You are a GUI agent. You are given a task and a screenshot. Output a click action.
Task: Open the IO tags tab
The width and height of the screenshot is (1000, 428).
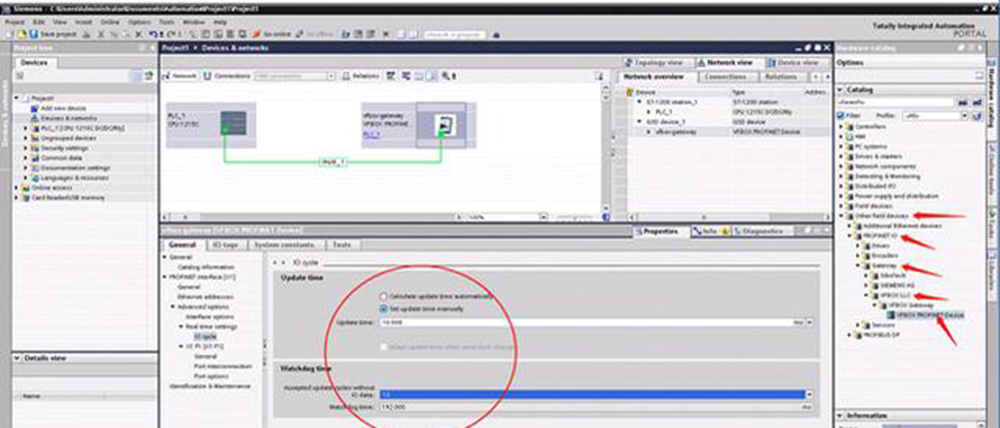[x=226, y=244]
